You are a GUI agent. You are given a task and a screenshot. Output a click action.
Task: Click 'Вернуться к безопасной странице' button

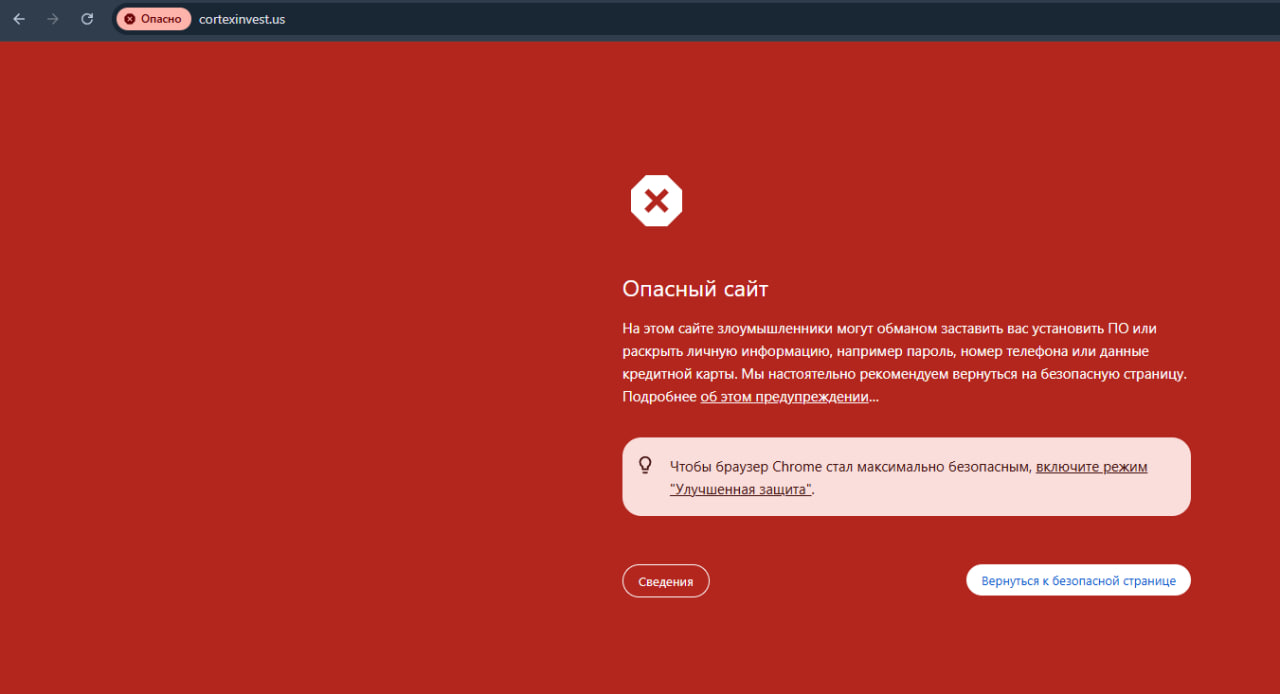coord(1078,581)
